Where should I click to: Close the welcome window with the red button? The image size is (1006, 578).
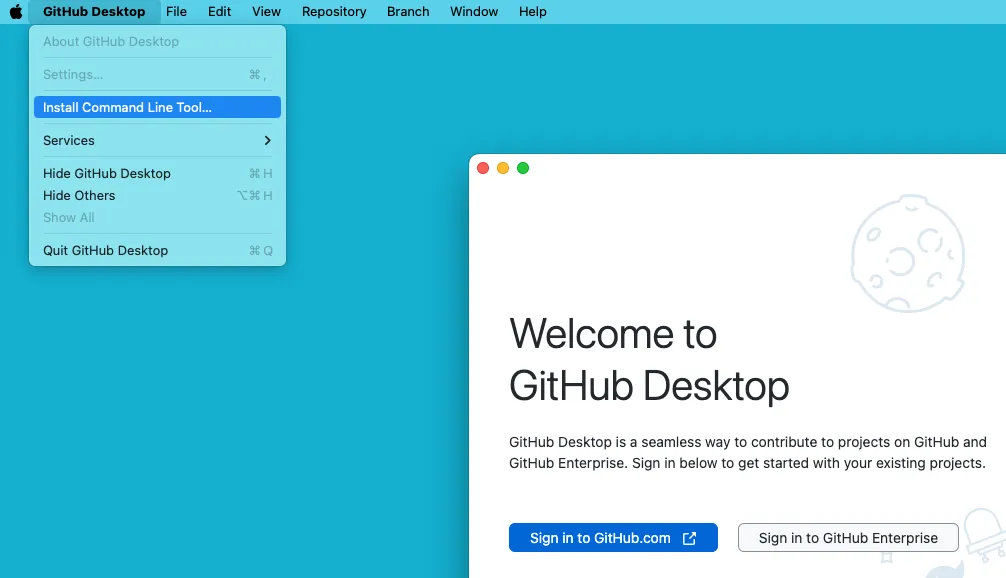coord(483,168)
